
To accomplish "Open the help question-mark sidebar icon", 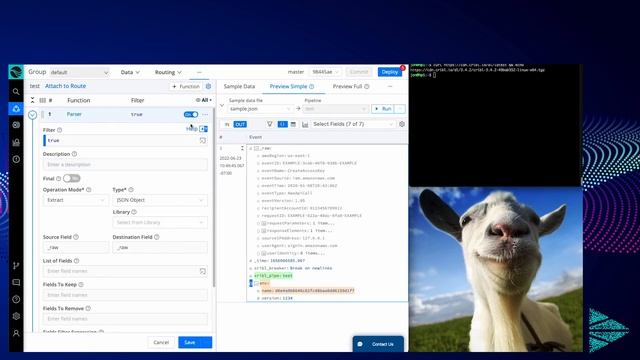I will point(16,299).
